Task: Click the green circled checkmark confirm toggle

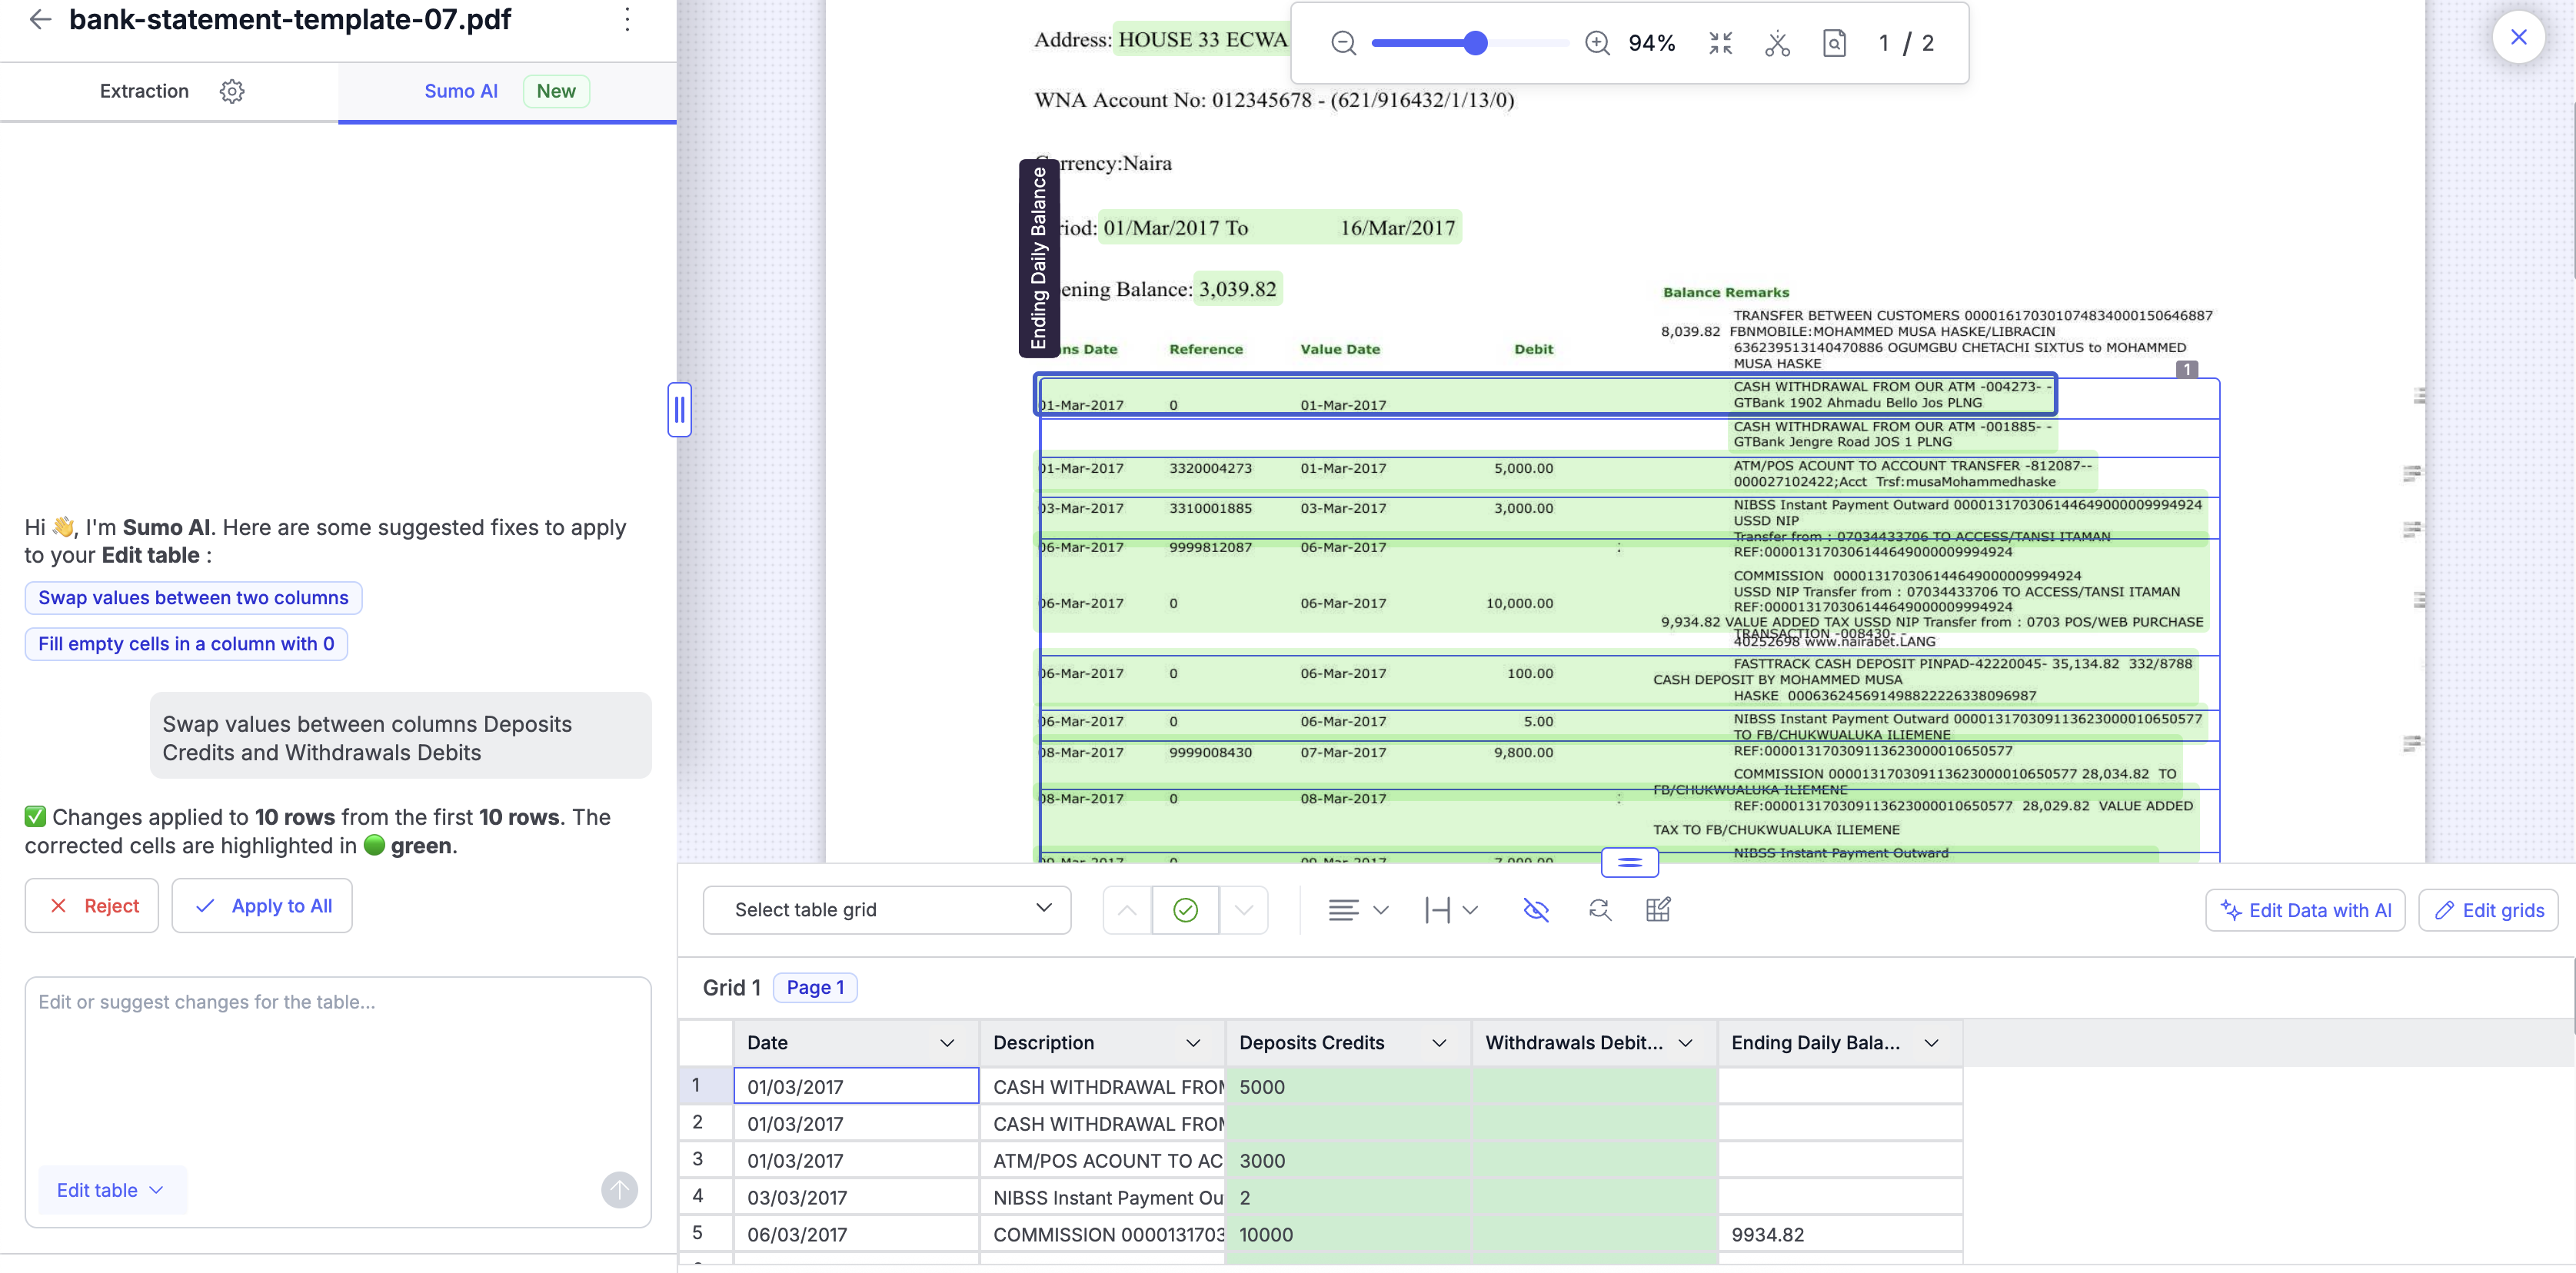Action: pos(1185,909)
